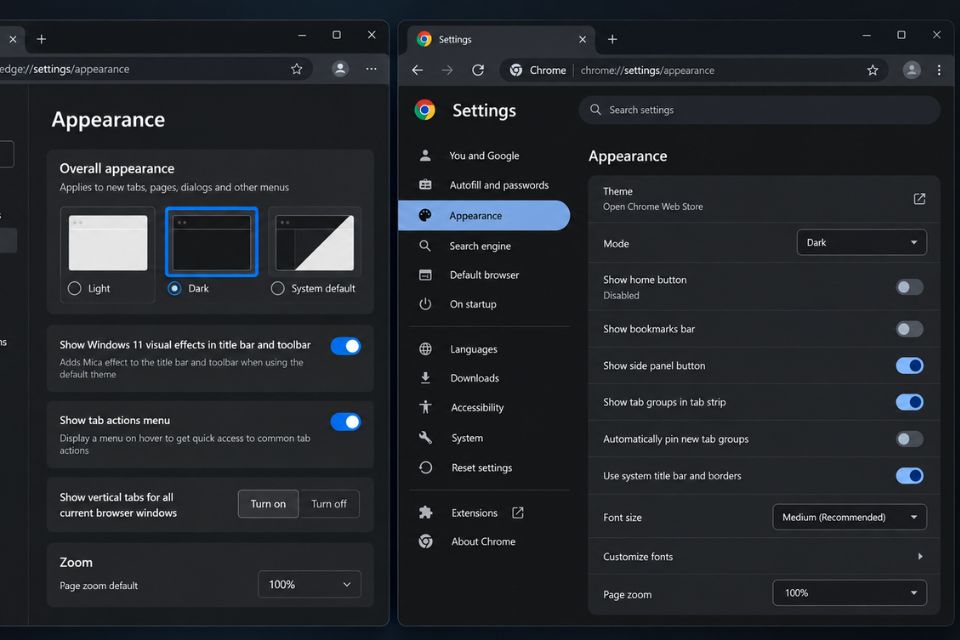Click the Chrome address bar URL

coord(647,70)
